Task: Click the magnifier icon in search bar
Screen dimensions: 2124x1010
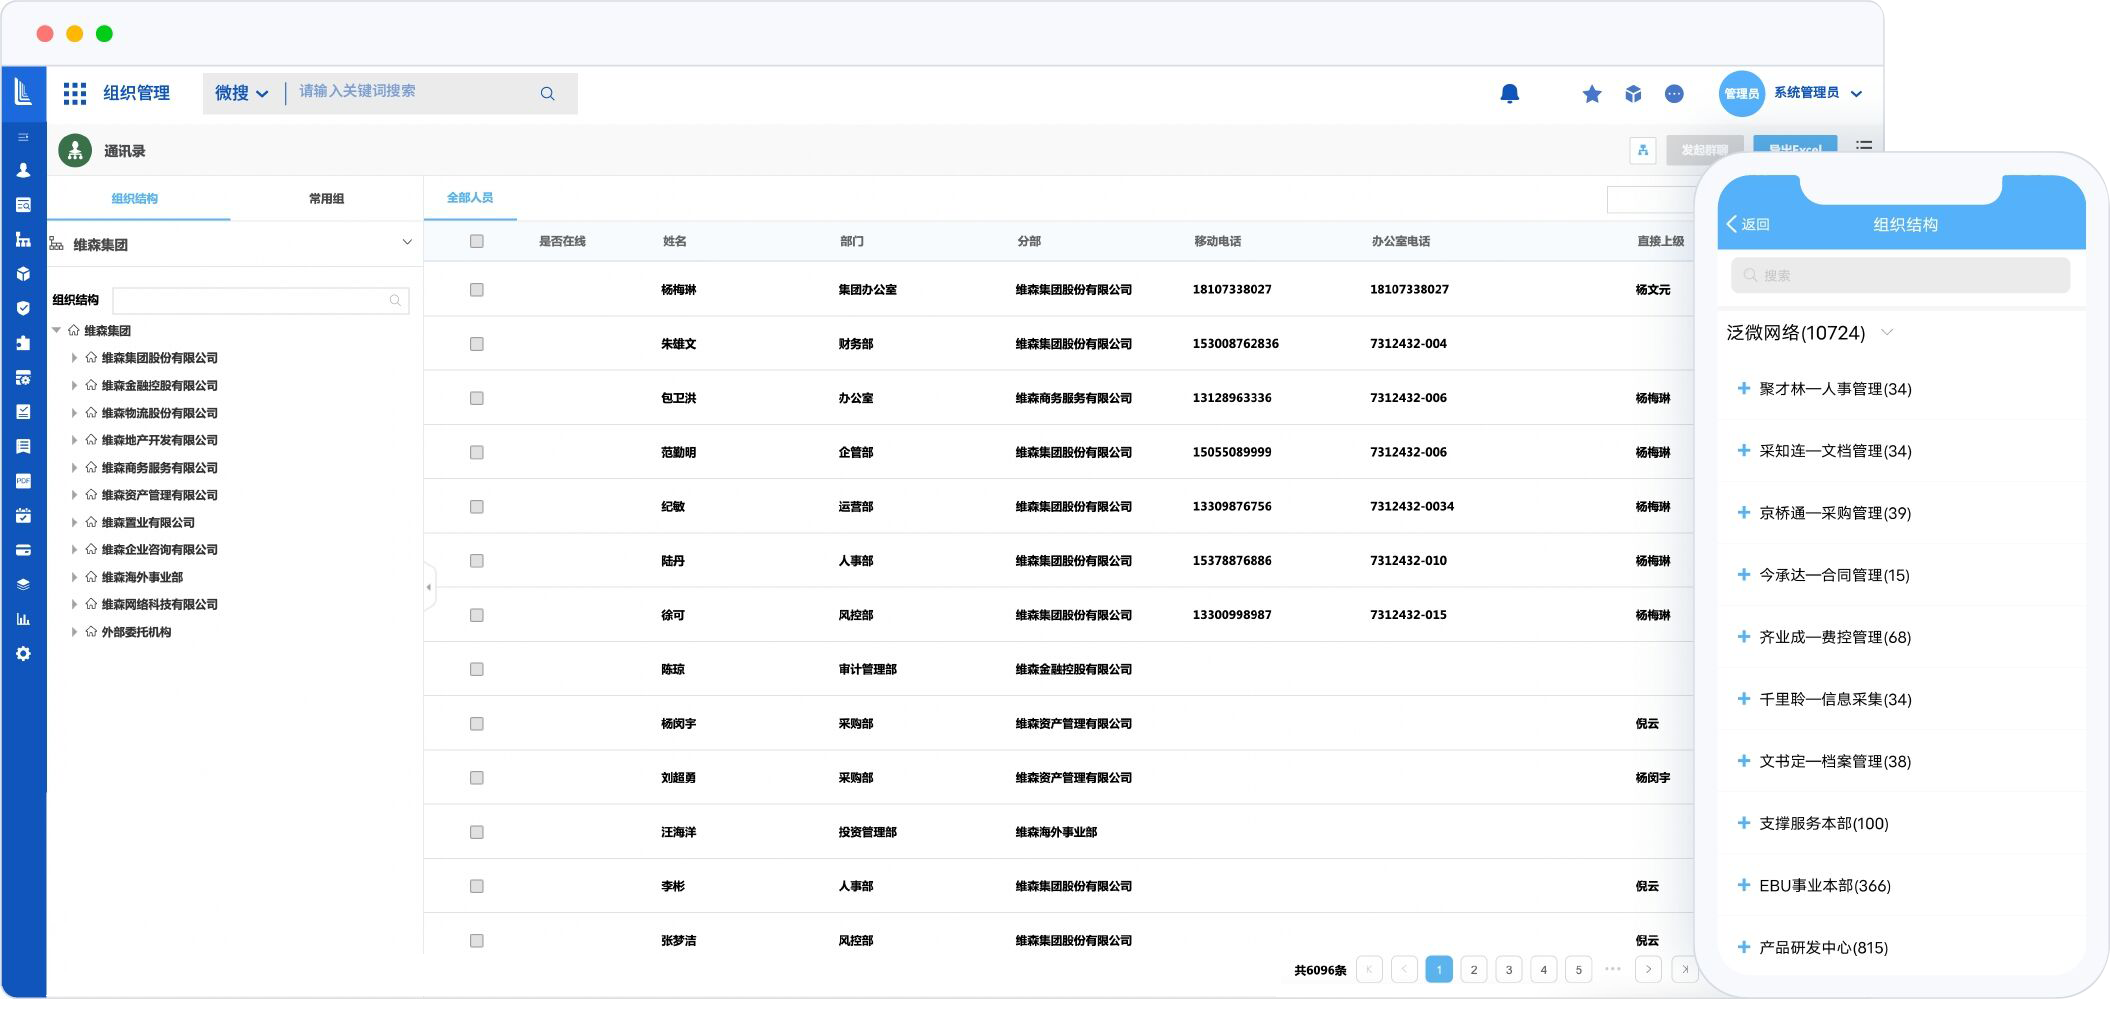Action: tap(547, 94)
